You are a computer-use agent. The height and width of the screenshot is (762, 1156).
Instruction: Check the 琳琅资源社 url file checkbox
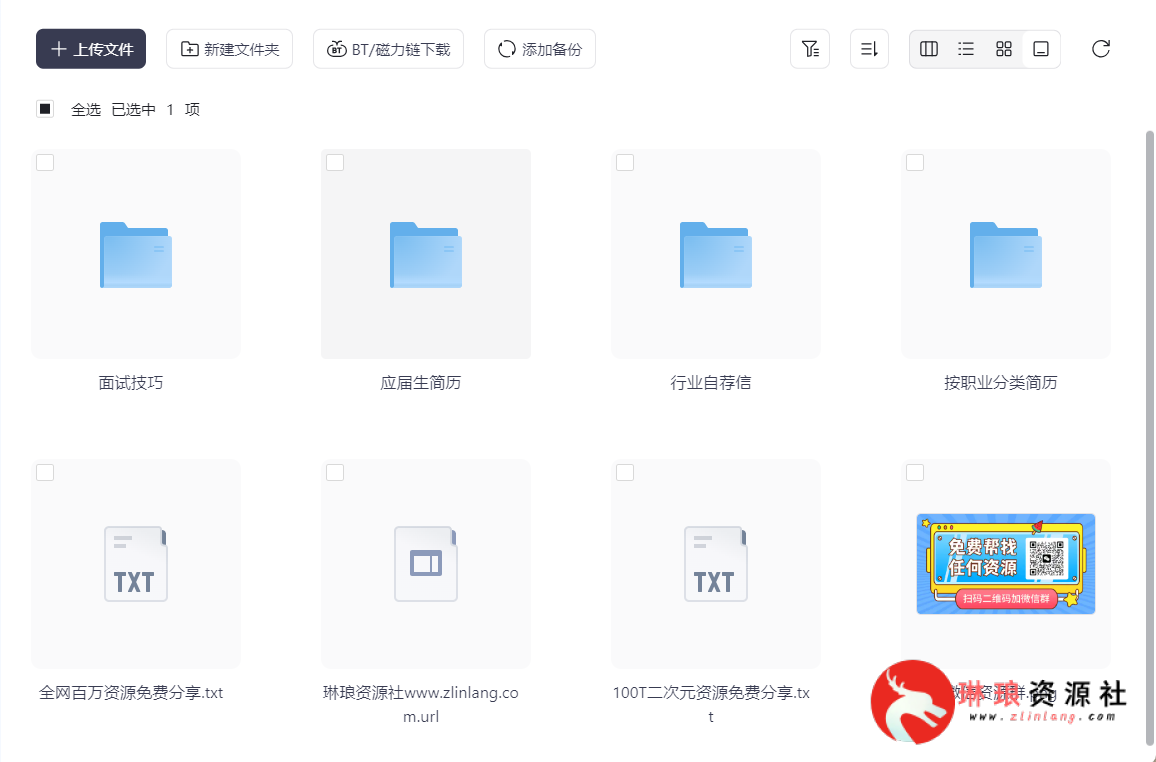[335, 472]
